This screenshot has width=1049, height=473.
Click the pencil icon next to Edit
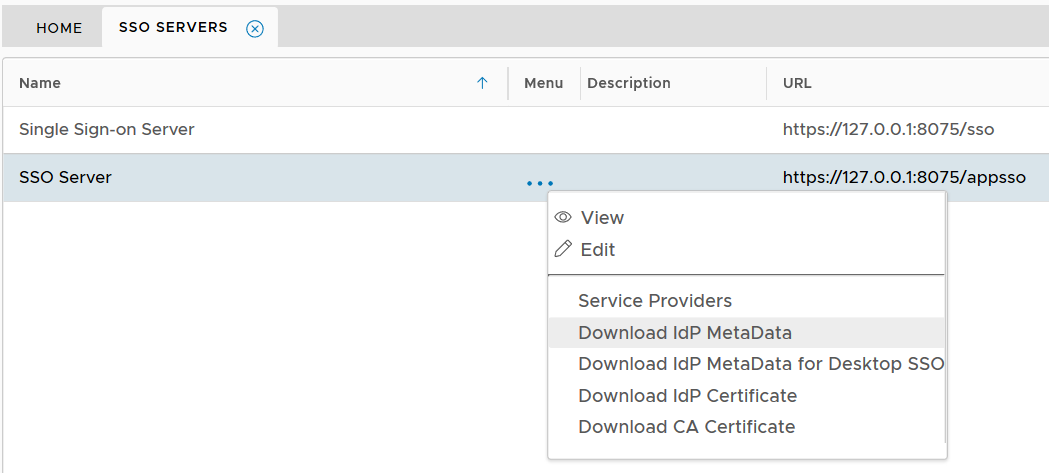563,249
